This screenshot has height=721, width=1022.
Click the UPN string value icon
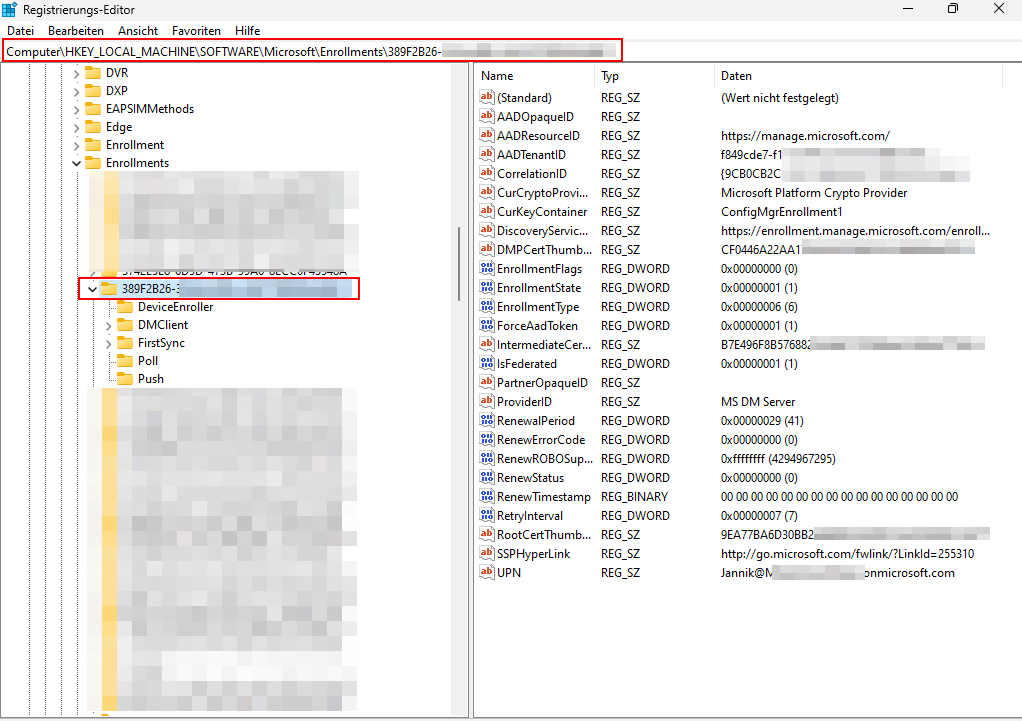click(x=488, y=573)
